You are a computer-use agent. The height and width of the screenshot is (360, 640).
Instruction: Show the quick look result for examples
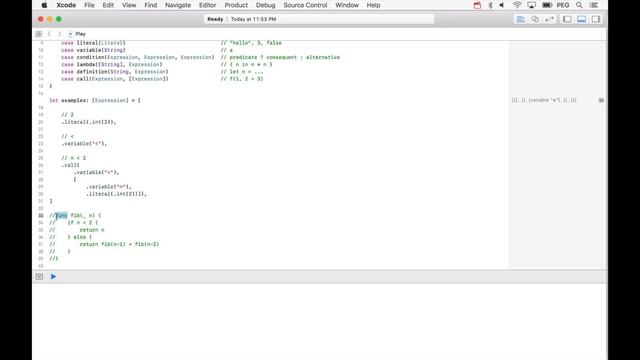[x=601, y=100]
